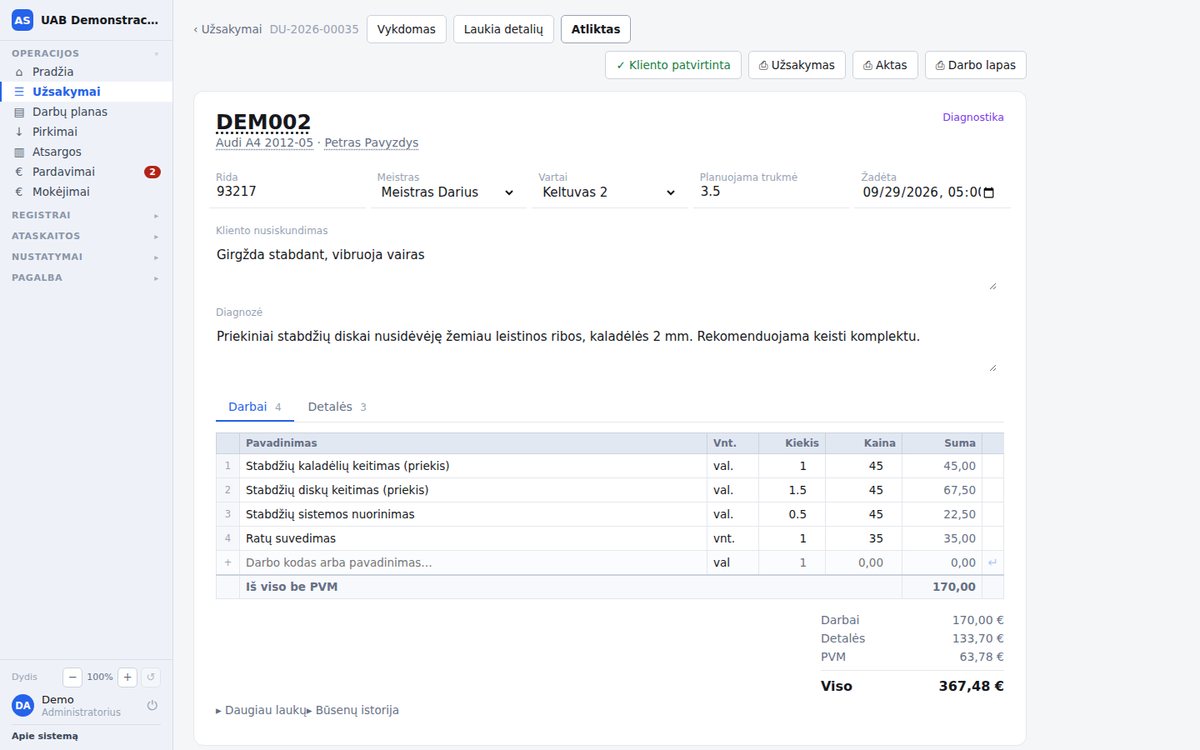1200x750 pixels.
Task: Click the red badge on Pardavimai
Action: (x=152, y=172)
